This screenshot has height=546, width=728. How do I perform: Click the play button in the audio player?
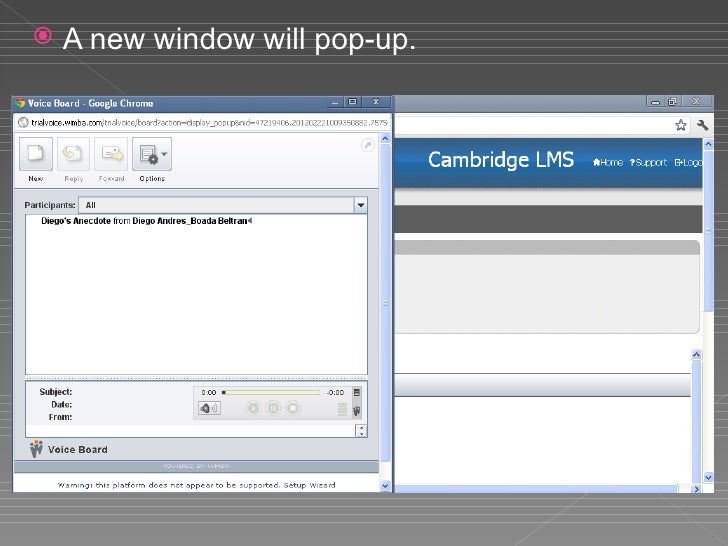(254, 408)
